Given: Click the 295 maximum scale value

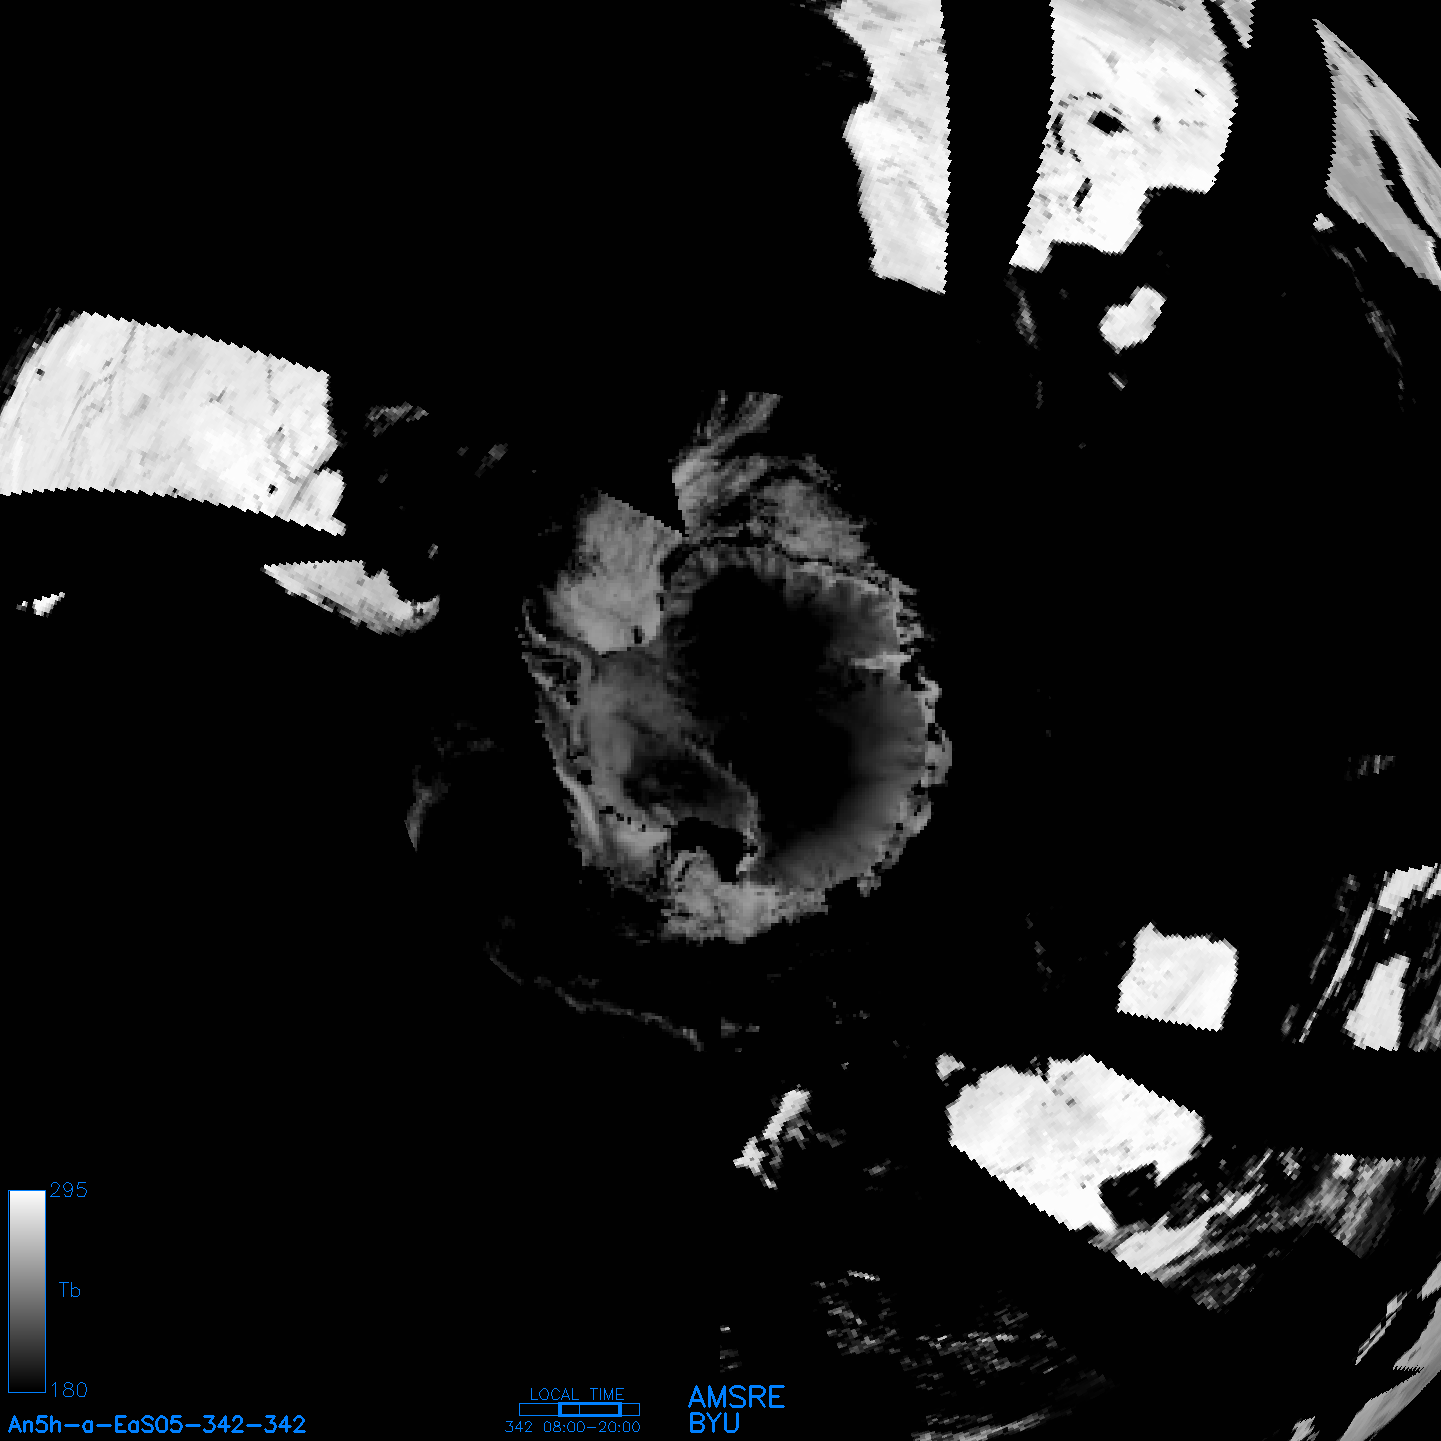Looking at the screenshot, I should point(69,1190).
